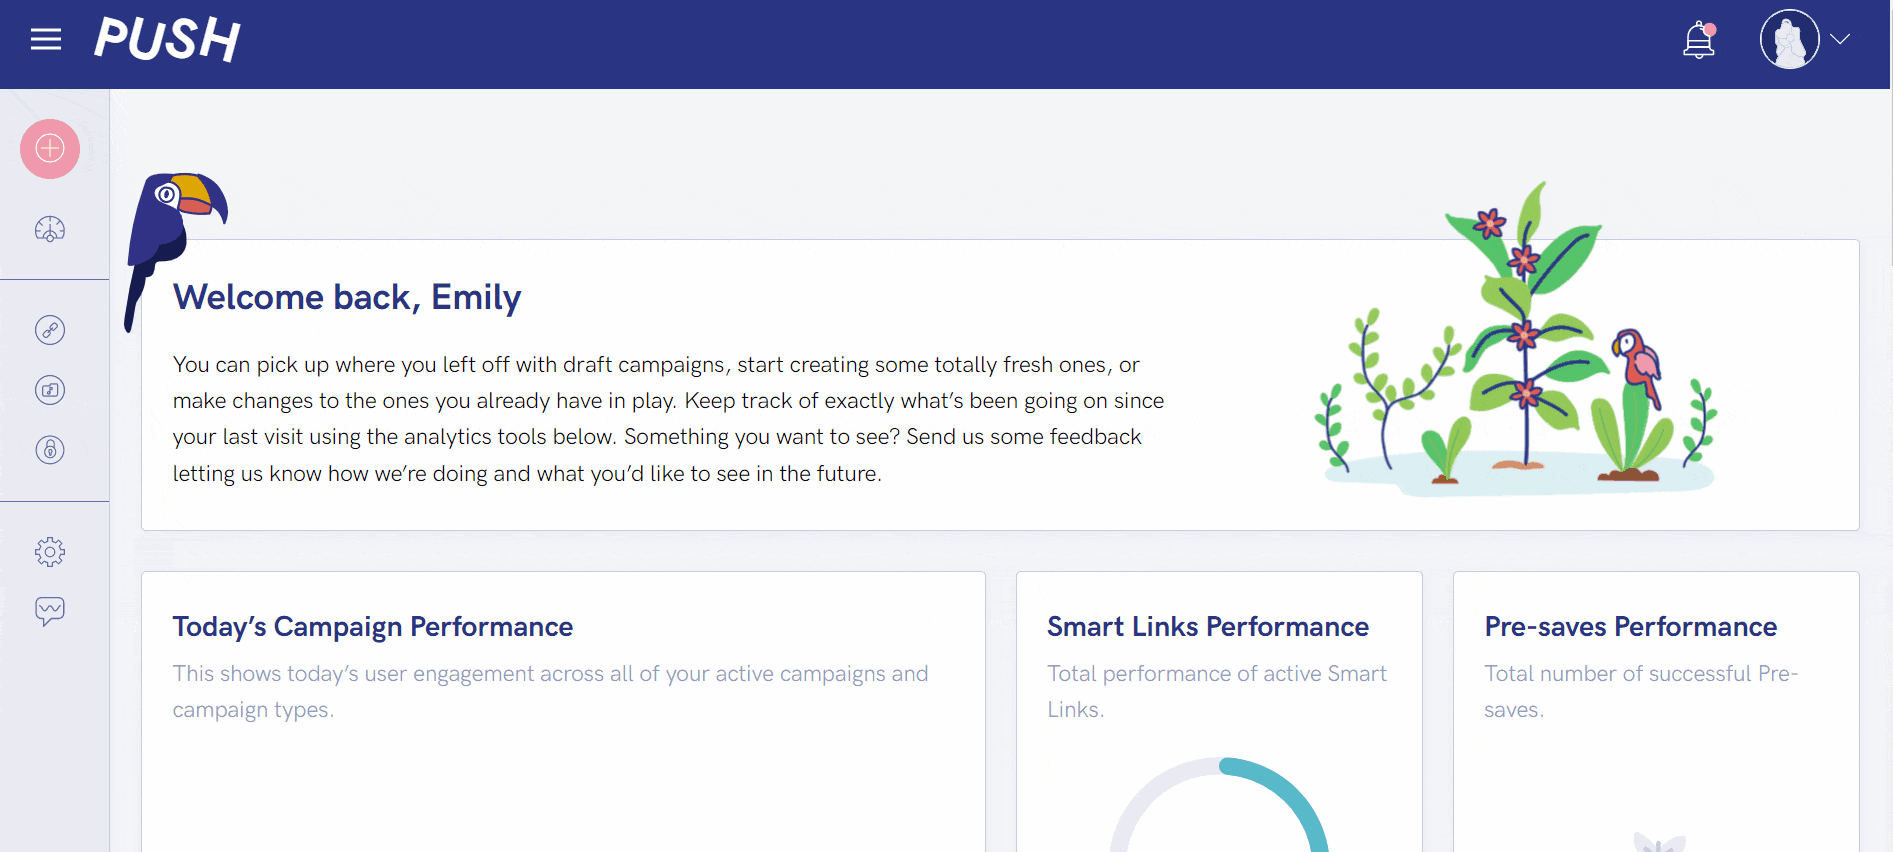
Task: Open the dashboard gauge icon
Action: pyautogui.click(x=50, y=229)
